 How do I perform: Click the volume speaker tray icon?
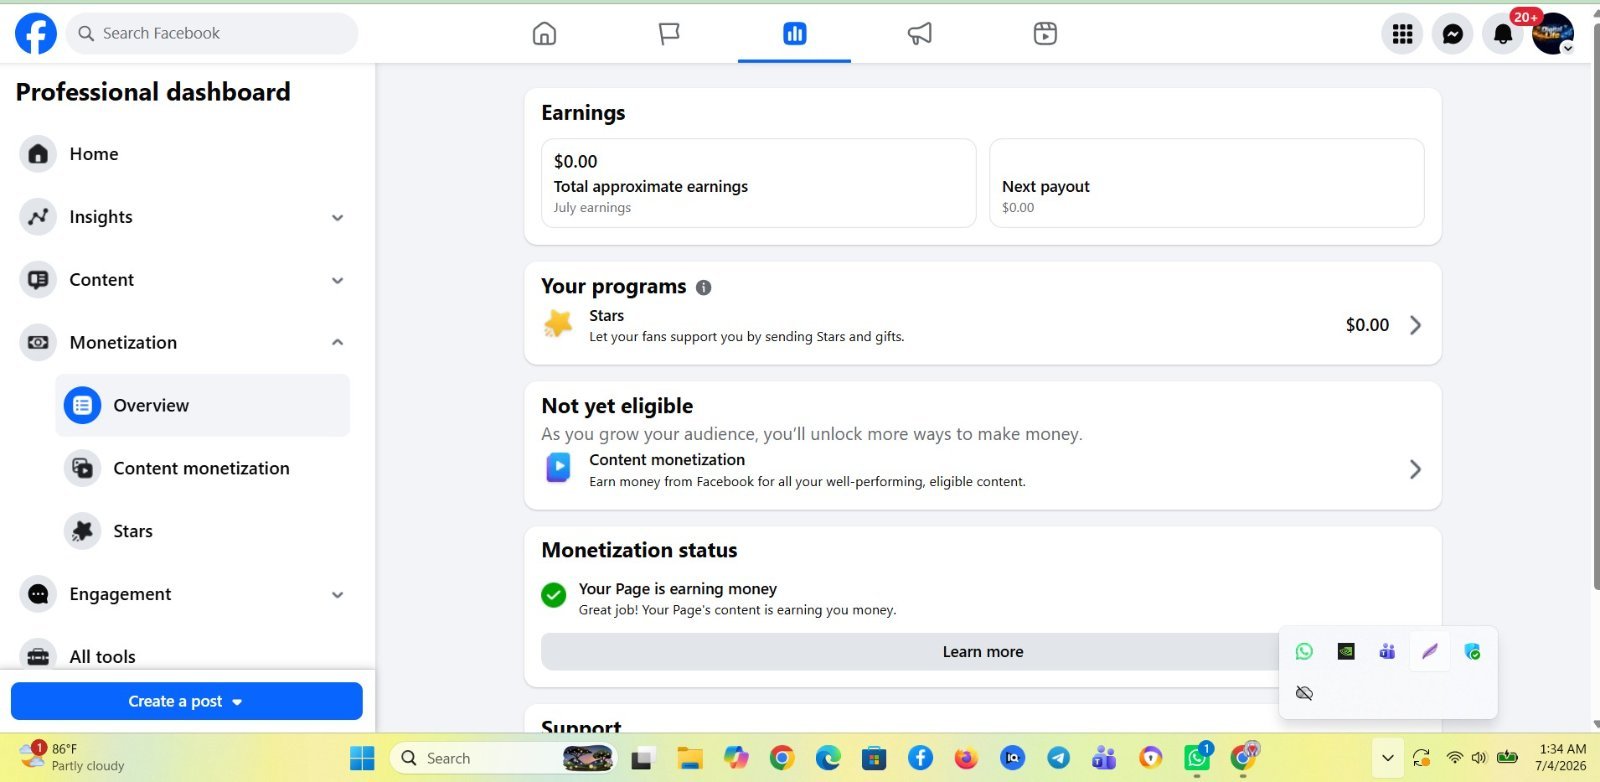click(1479, 758)
